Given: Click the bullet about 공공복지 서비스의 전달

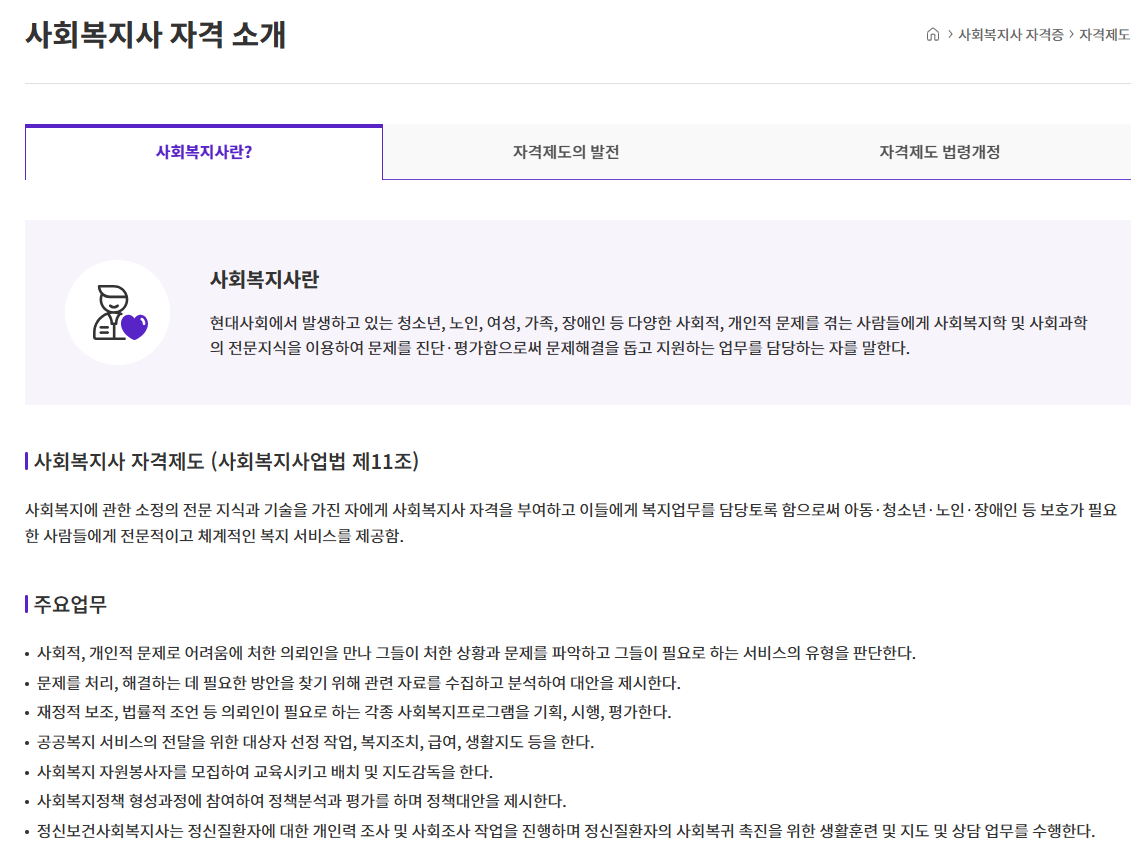Looking at the screenshot, I should pyautogui.click(x=315, y=742).
